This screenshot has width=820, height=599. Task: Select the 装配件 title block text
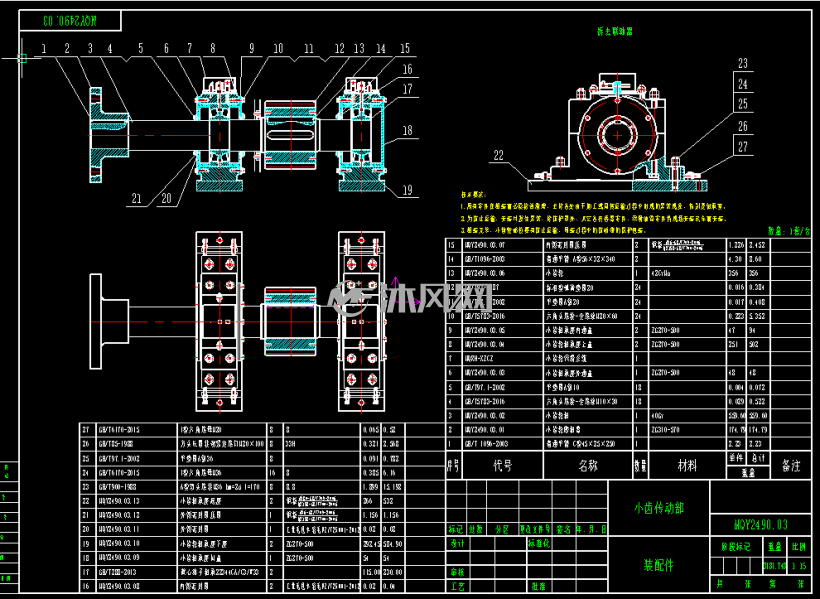[658, 565]
